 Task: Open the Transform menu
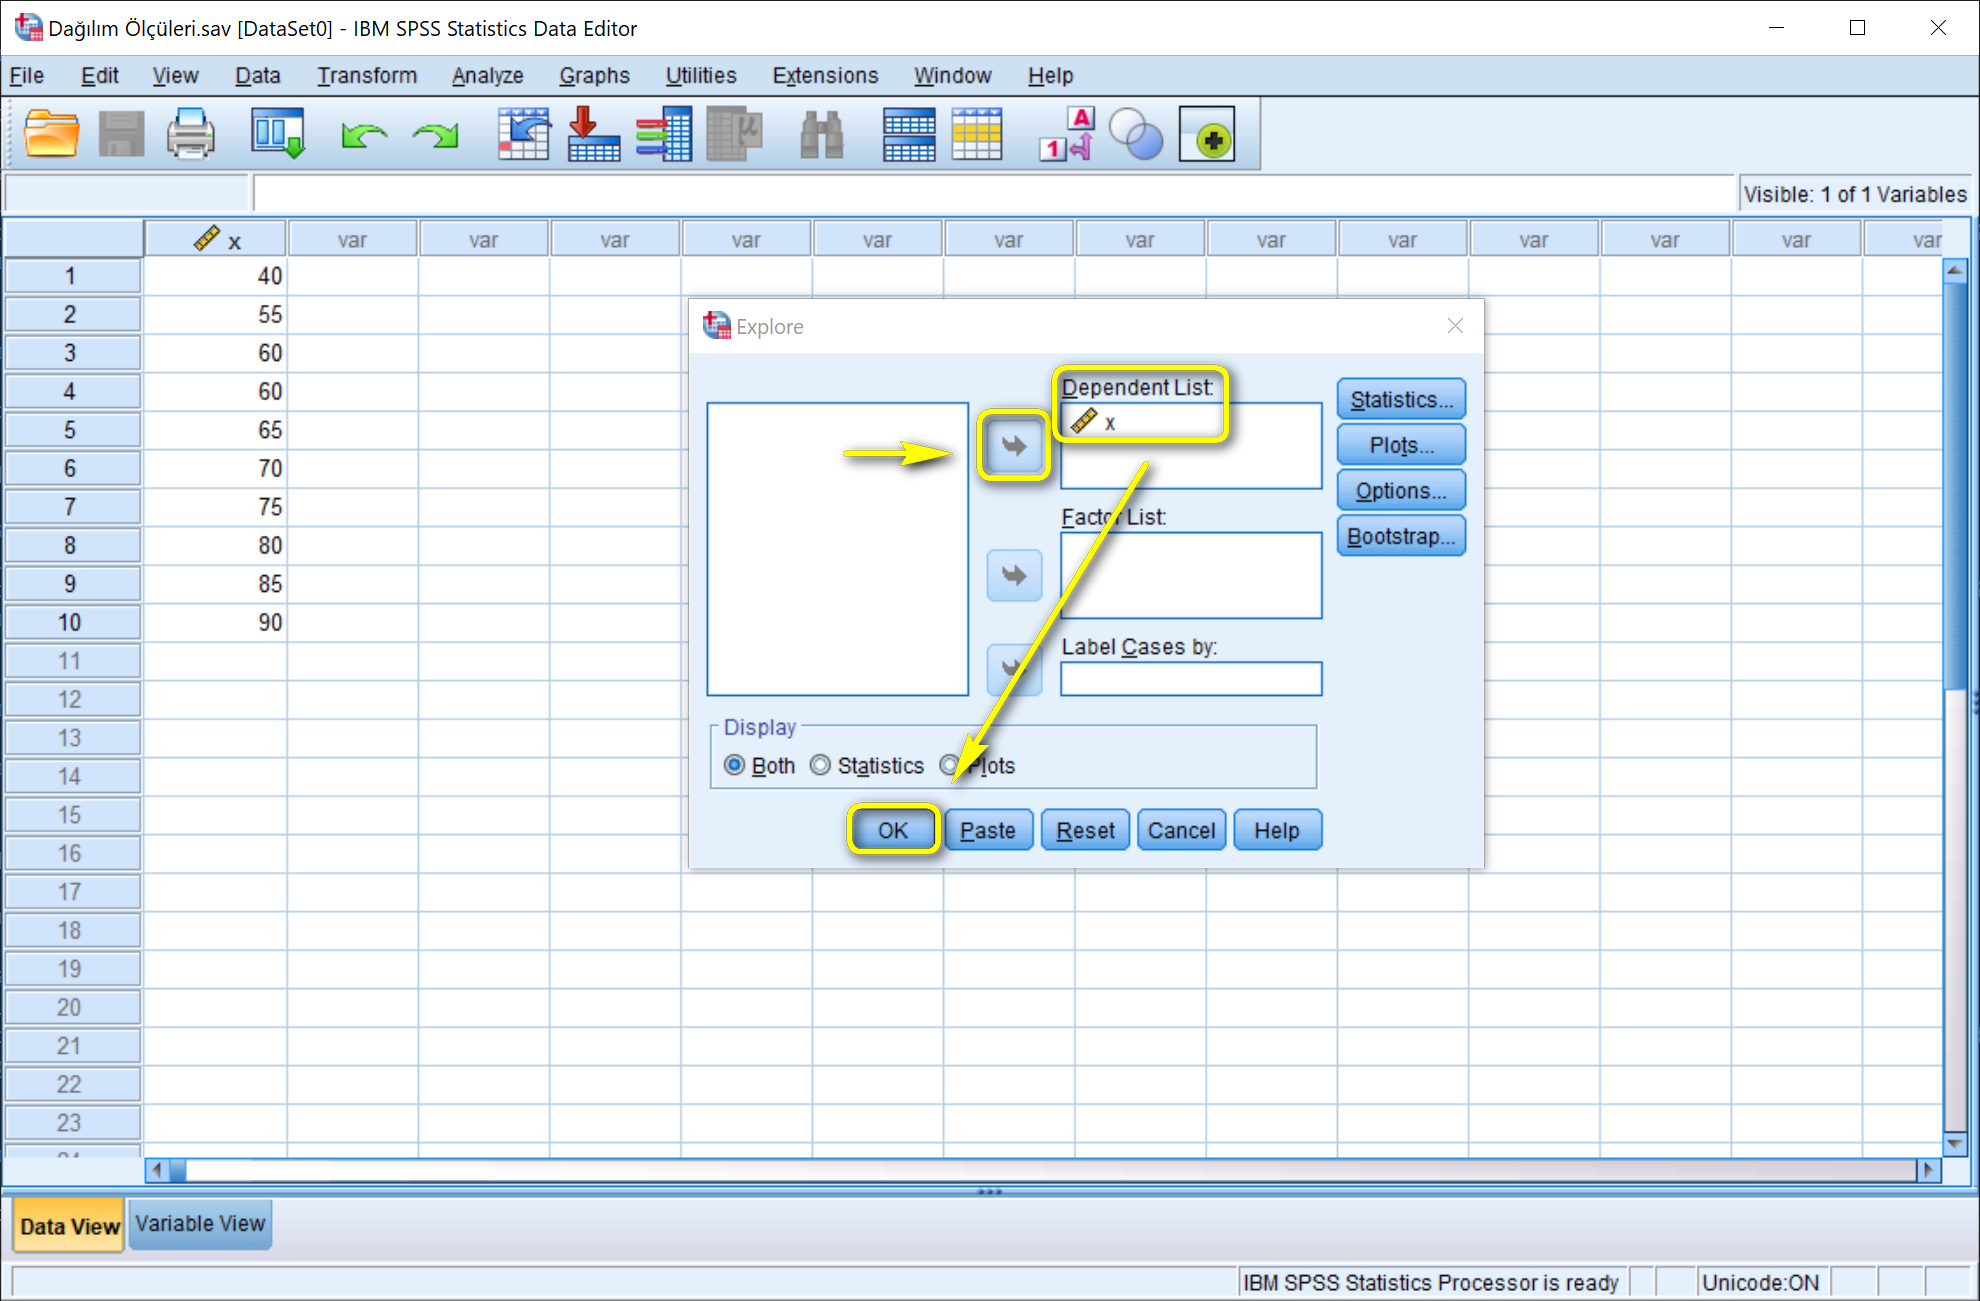coord(366,75)
